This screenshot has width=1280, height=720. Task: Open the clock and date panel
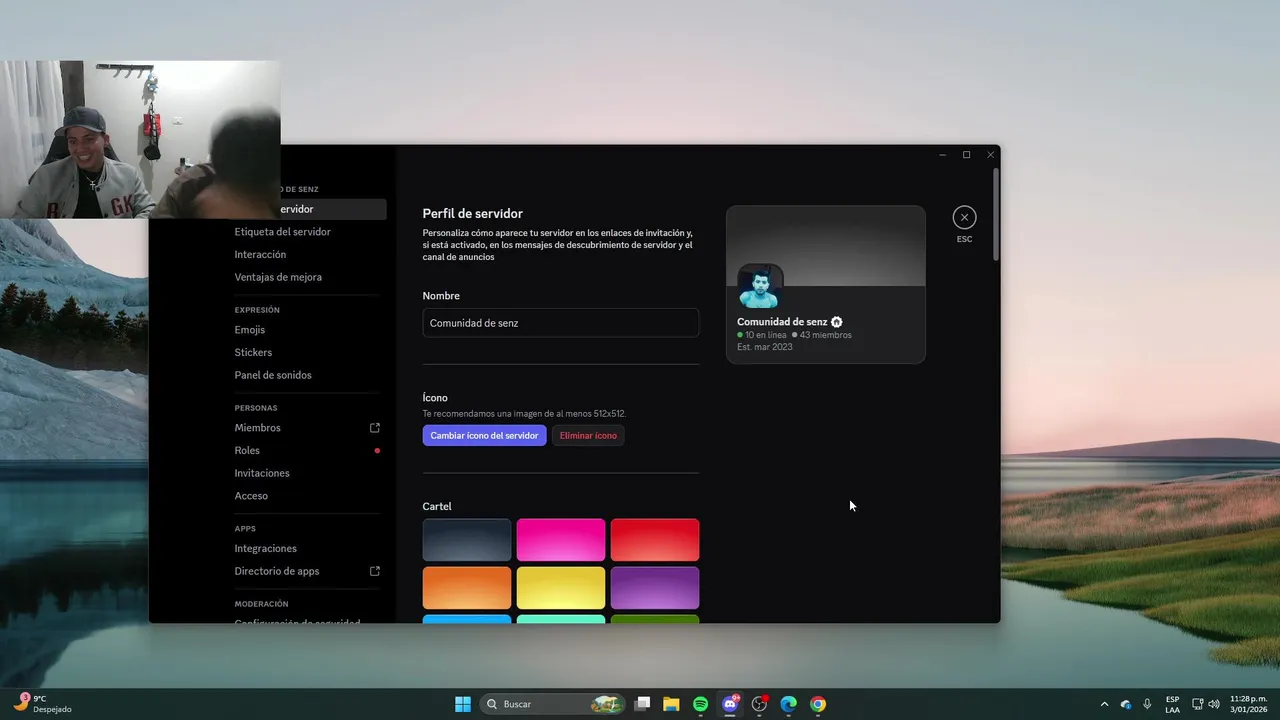tap(1248, 704)
